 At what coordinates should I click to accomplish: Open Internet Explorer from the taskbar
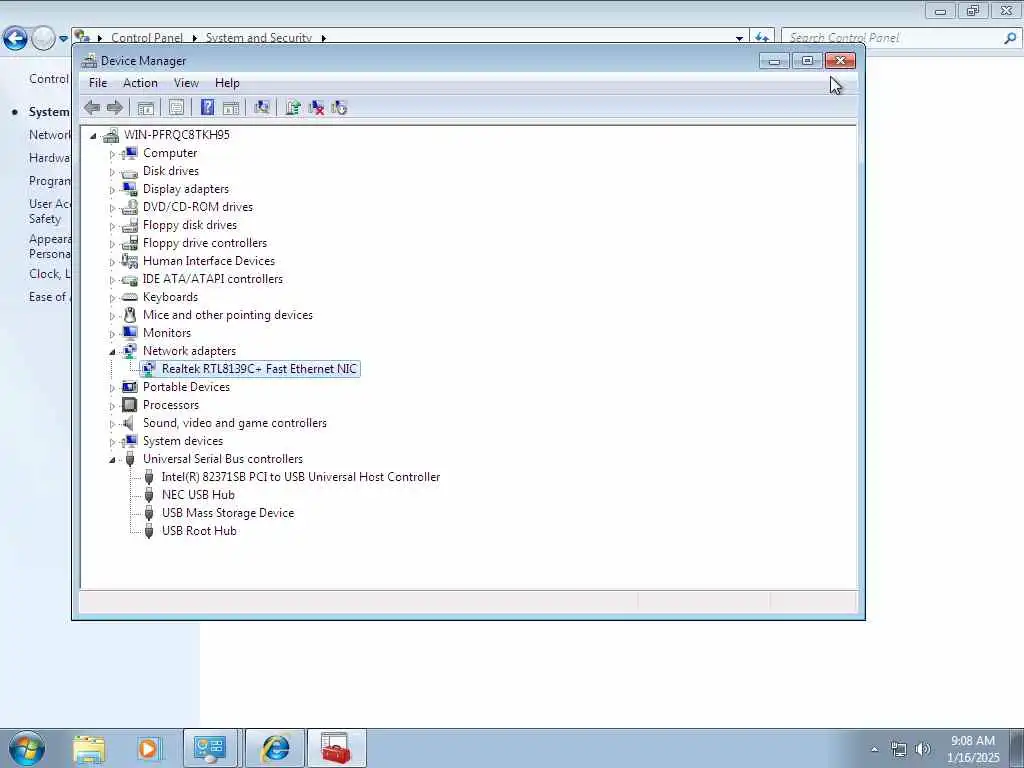[x=276, y=748]
